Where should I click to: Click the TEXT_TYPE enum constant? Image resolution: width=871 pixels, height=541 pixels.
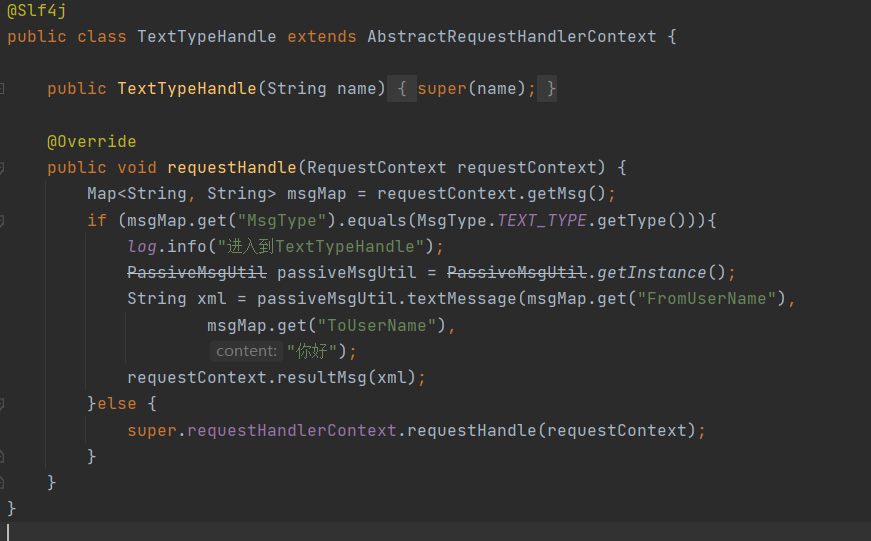(x=542, y=221)
